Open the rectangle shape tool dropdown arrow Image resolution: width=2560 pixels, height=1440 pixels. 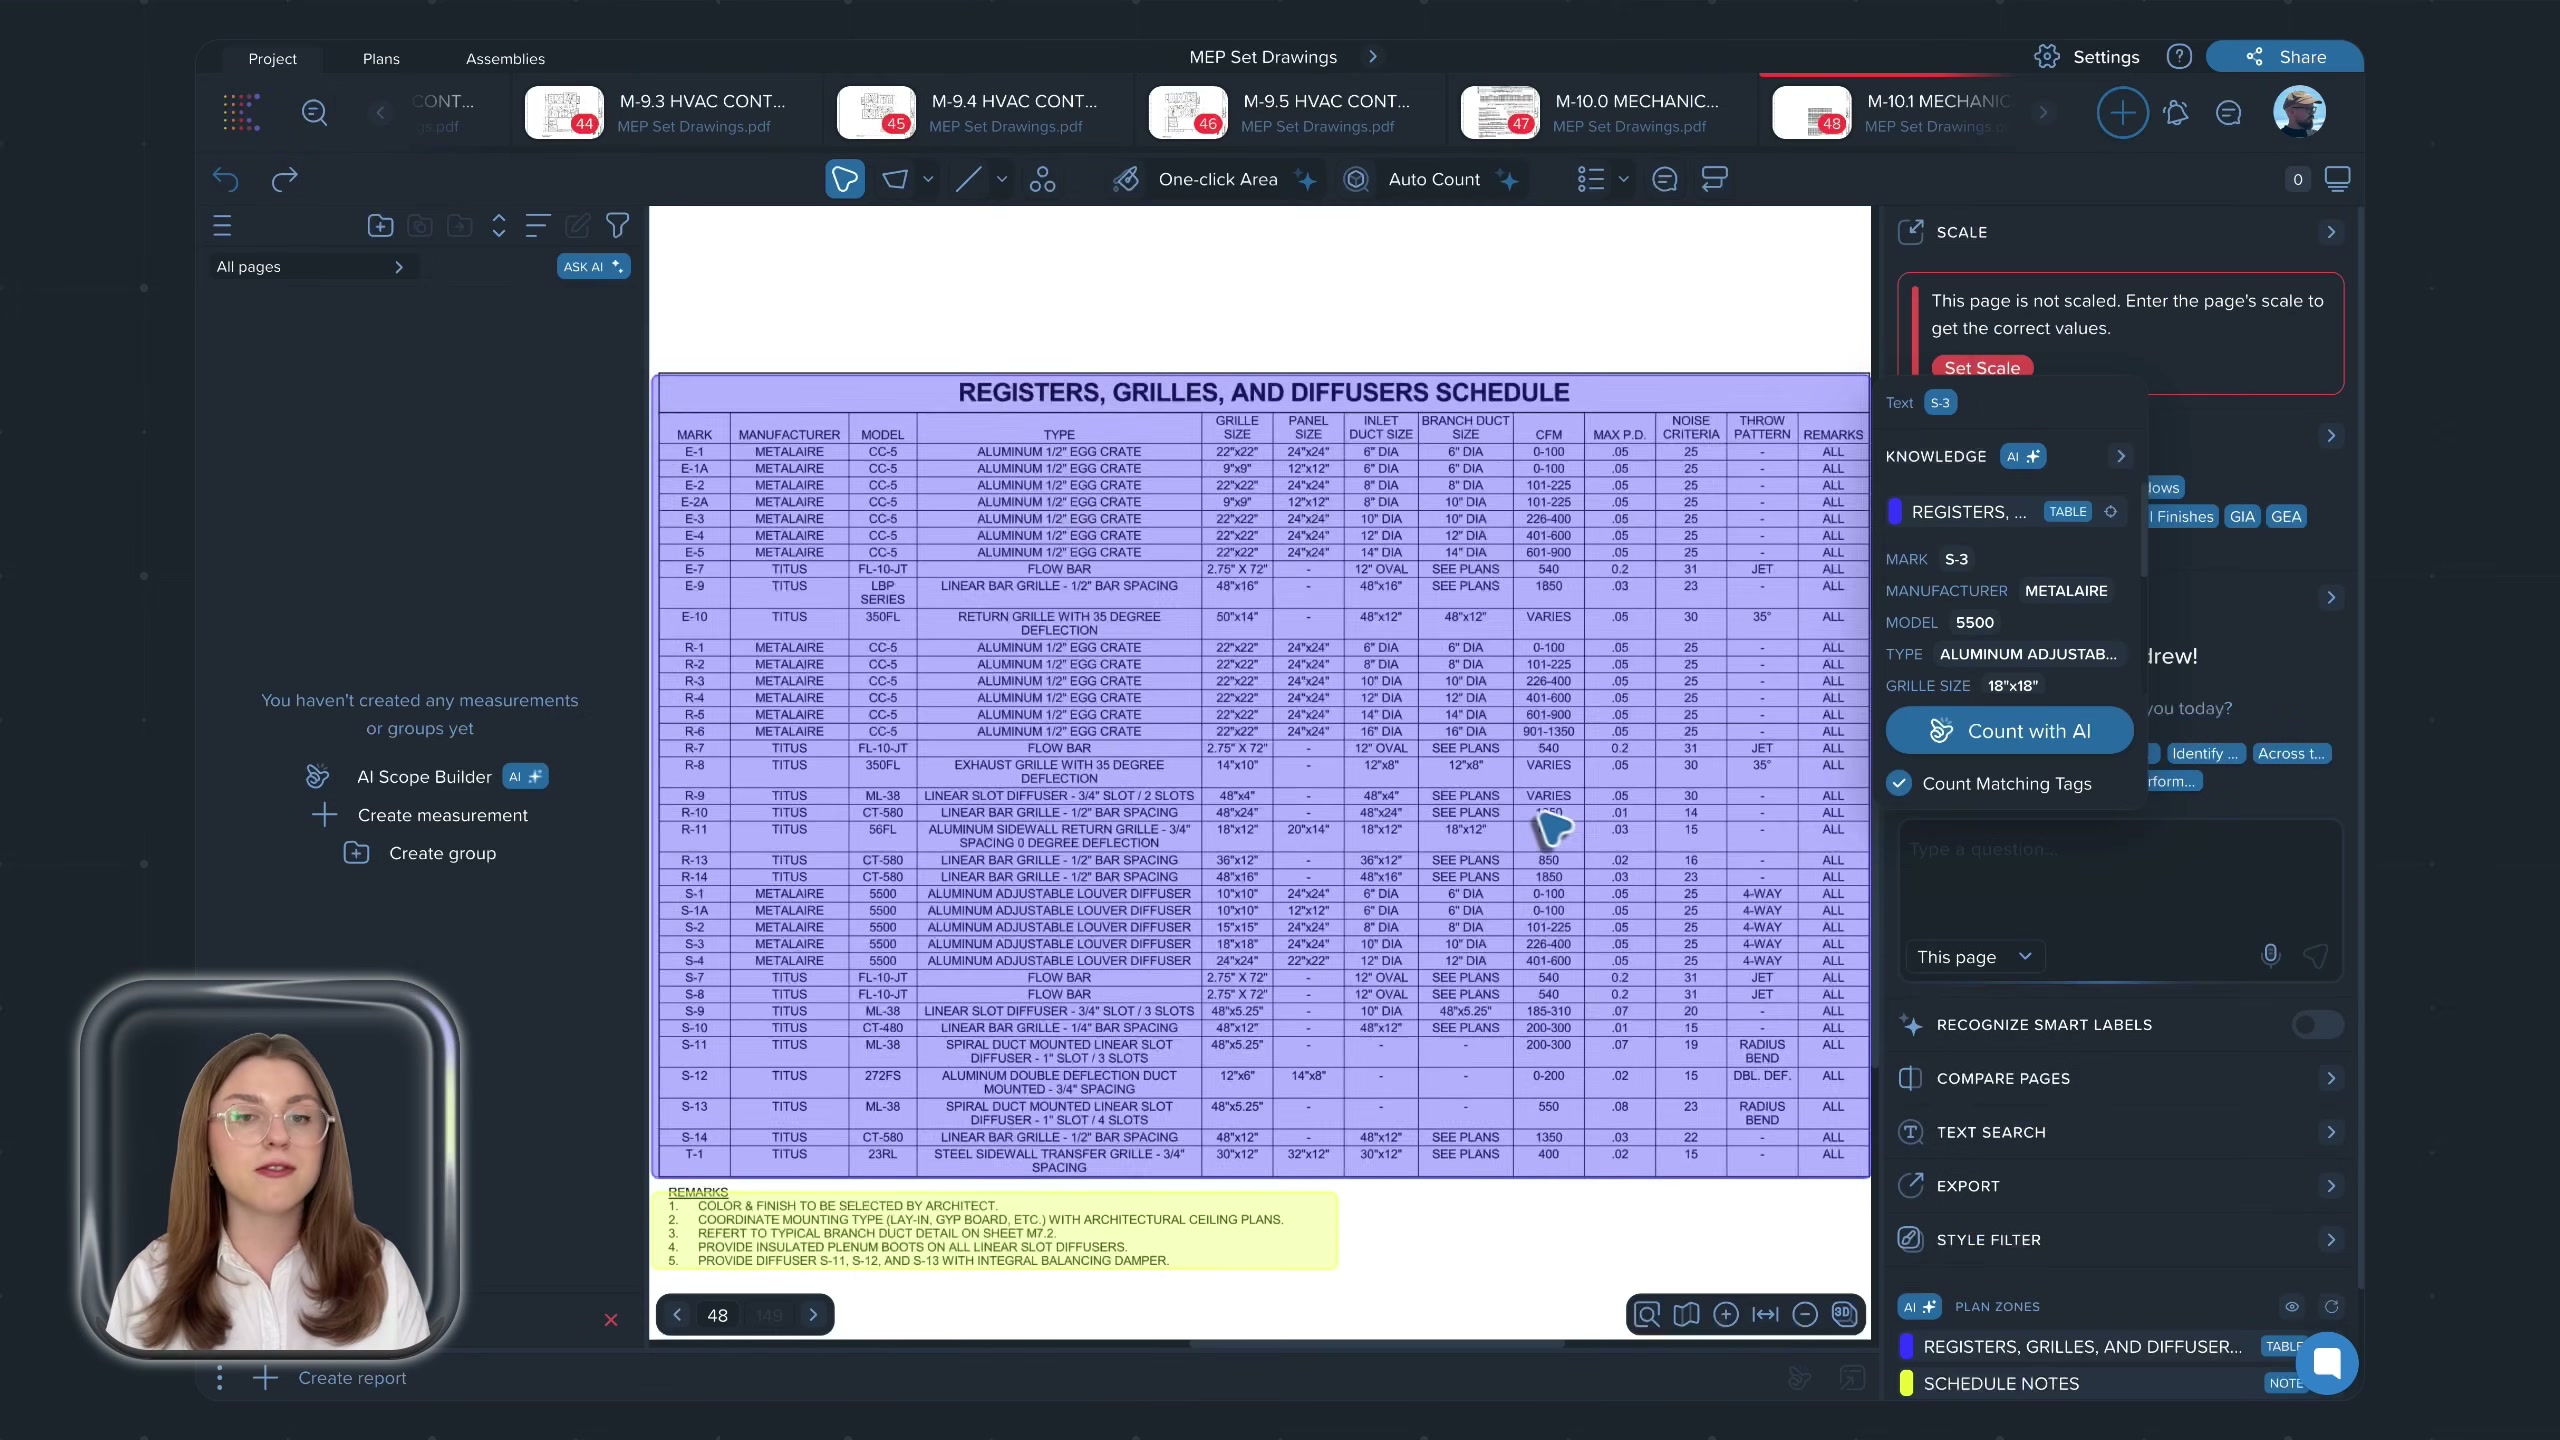click(x=928, y=179)
